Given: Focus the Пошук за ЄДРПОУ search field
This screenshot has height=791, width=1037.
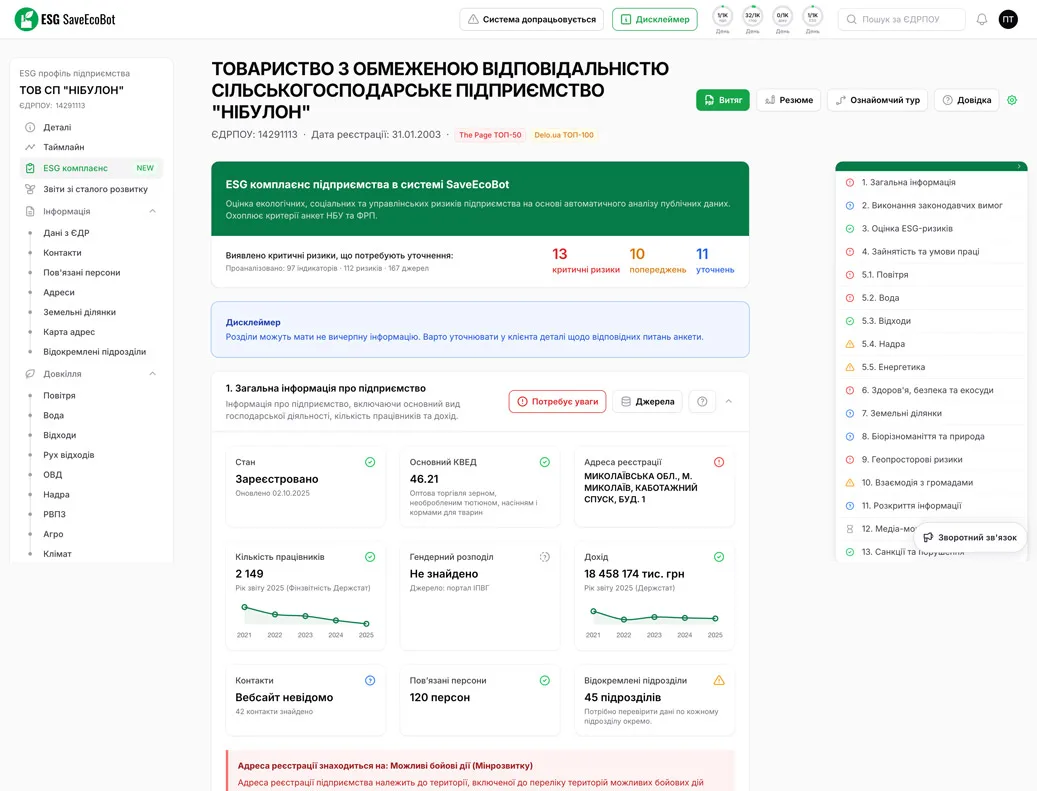Looking at the screenshot, I should (901, 19).
